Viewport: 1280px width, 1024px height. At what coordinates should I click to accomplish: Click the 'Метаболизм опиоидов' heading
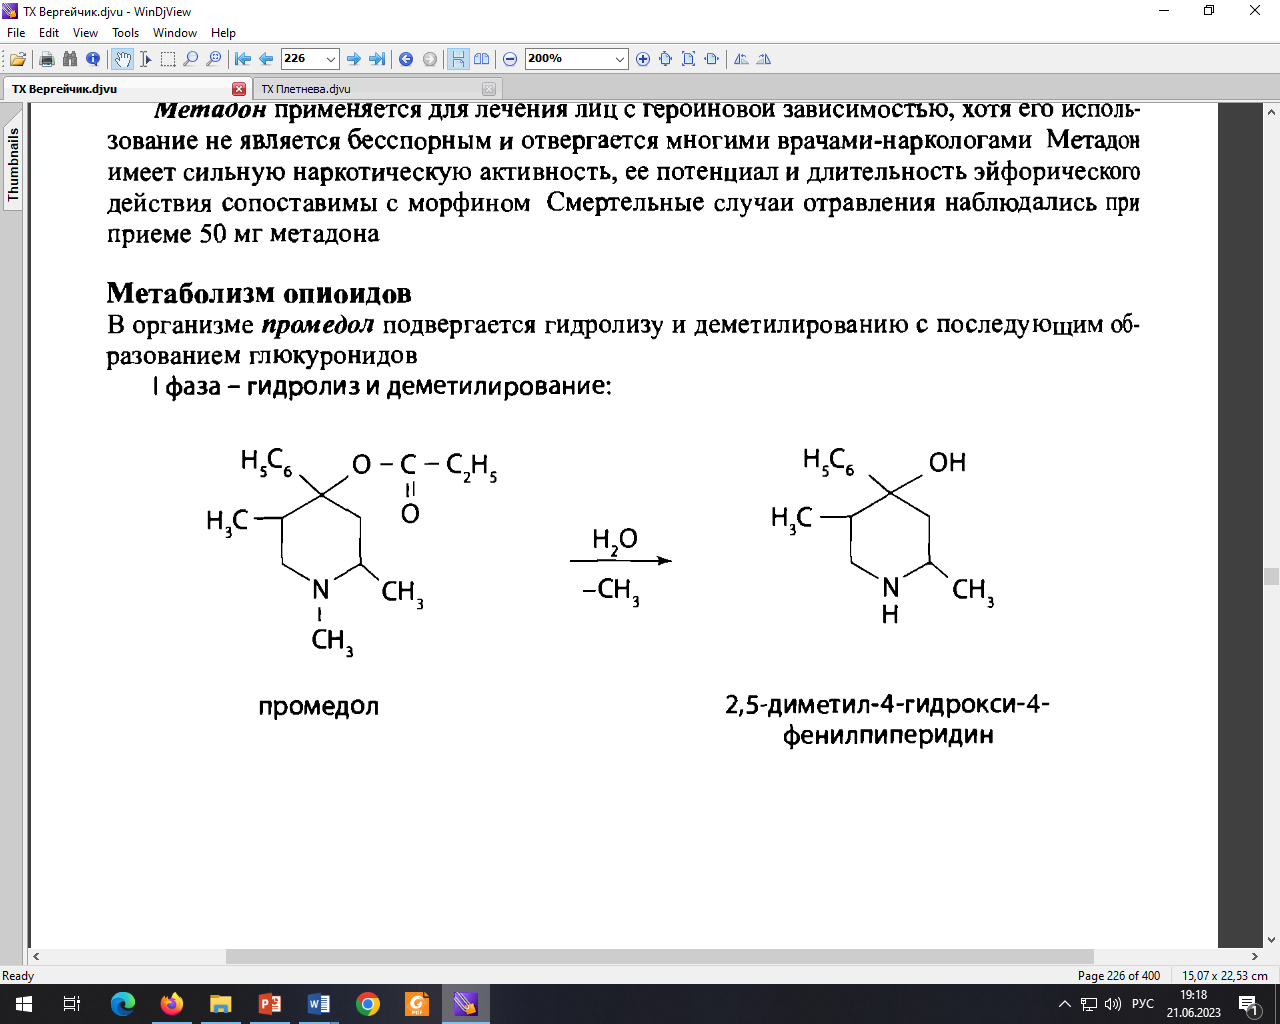[x=259, y=293]
